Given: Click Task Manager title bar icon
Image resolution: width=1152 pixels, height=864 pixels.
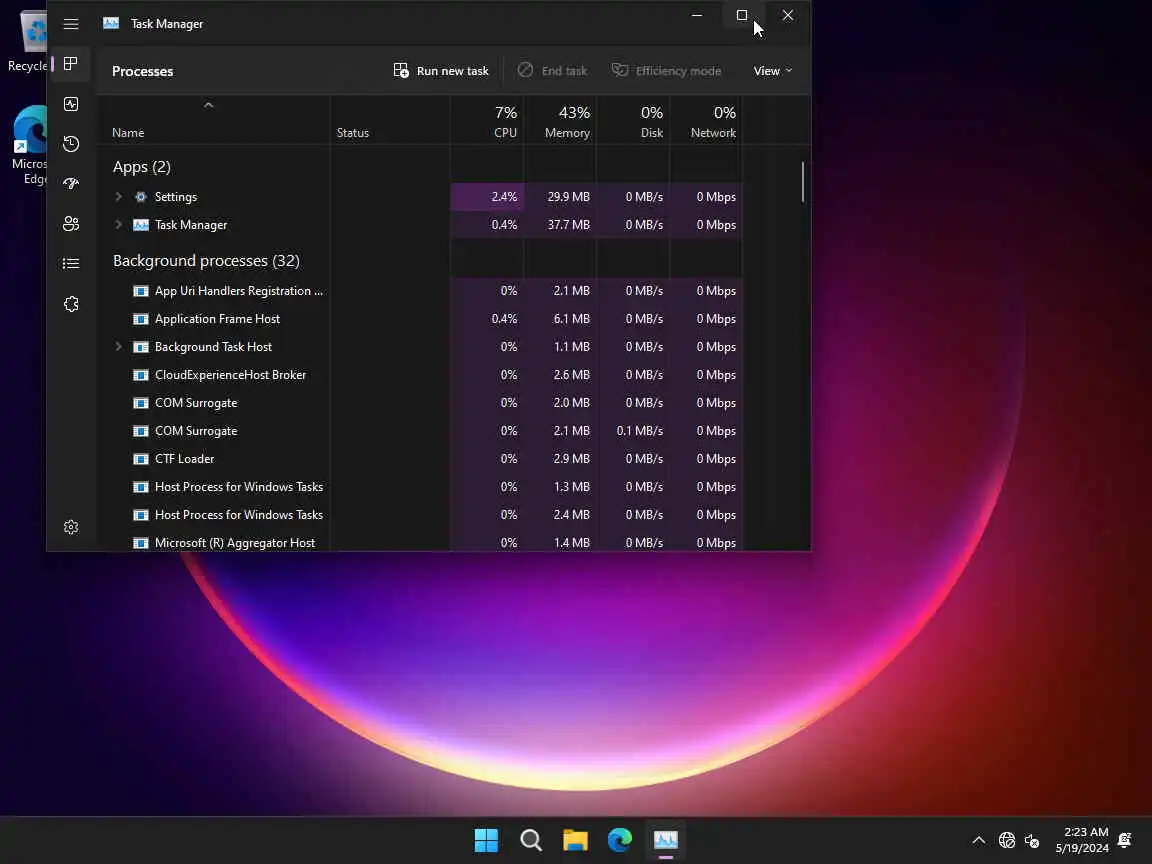Looking at the screenshot, I should (x=111, y=24).
